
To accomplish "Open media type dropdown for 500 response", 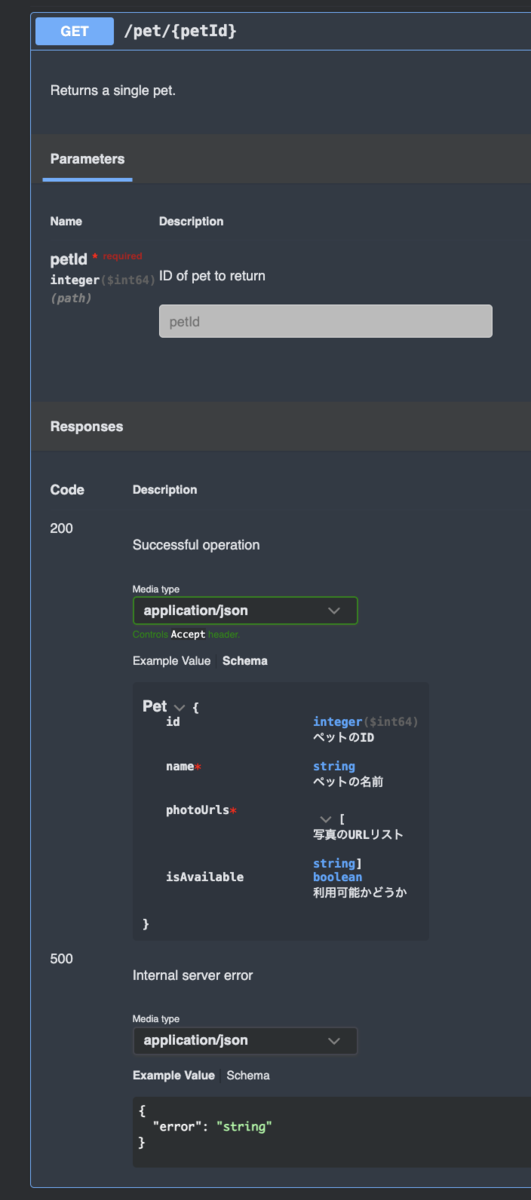I will click(245, 1040).
